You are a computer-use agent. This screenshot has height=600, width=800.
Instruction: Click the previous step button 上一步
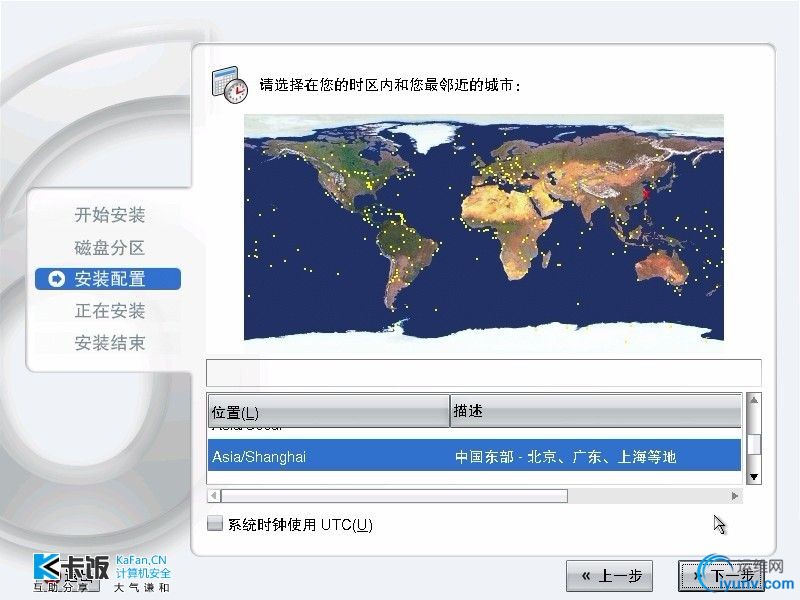[610, 576]
